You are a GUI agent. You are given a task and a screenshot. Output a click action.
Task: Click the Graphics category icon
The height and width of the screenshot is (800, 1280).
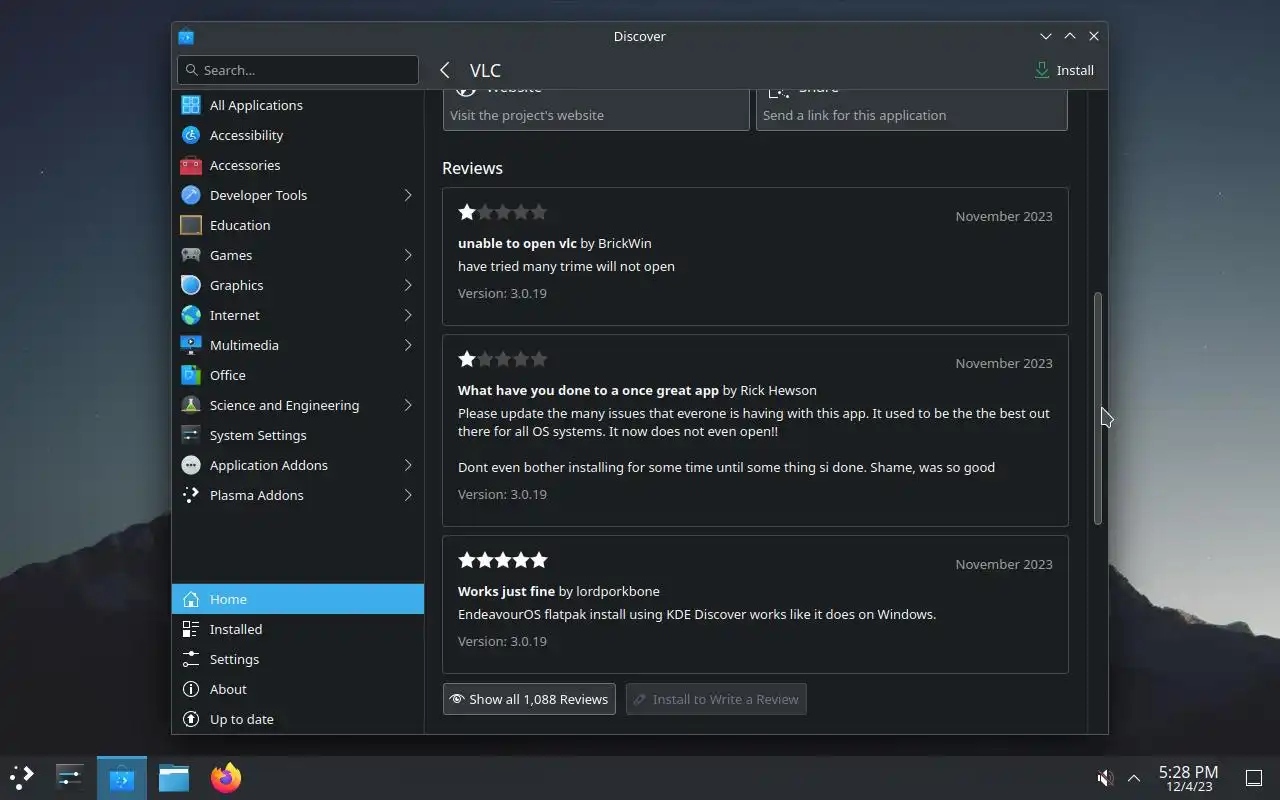[x=191, y=285]
